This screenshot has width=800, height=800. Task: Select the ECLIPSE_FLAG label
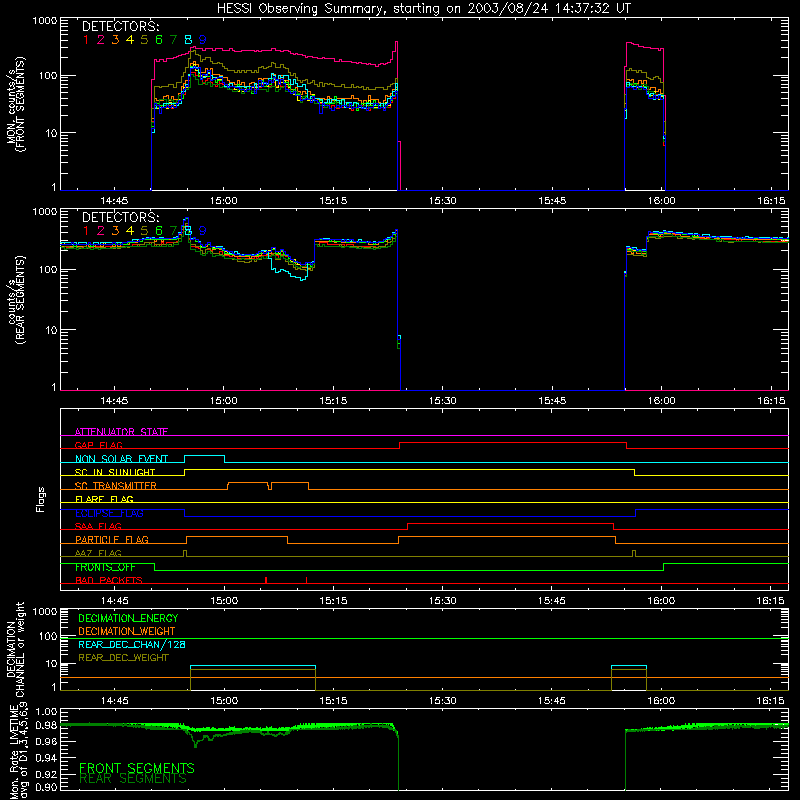(x=109, y=513)
